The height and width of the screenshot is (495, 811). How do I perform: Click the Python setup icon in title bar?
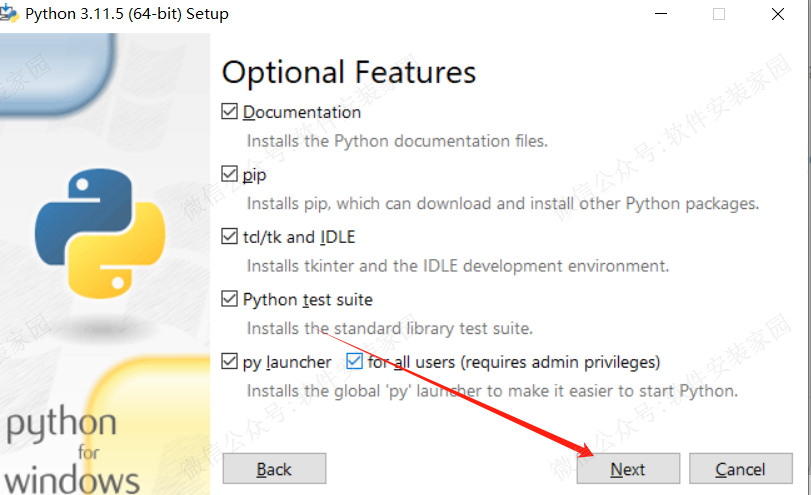[x=10, y=13]
